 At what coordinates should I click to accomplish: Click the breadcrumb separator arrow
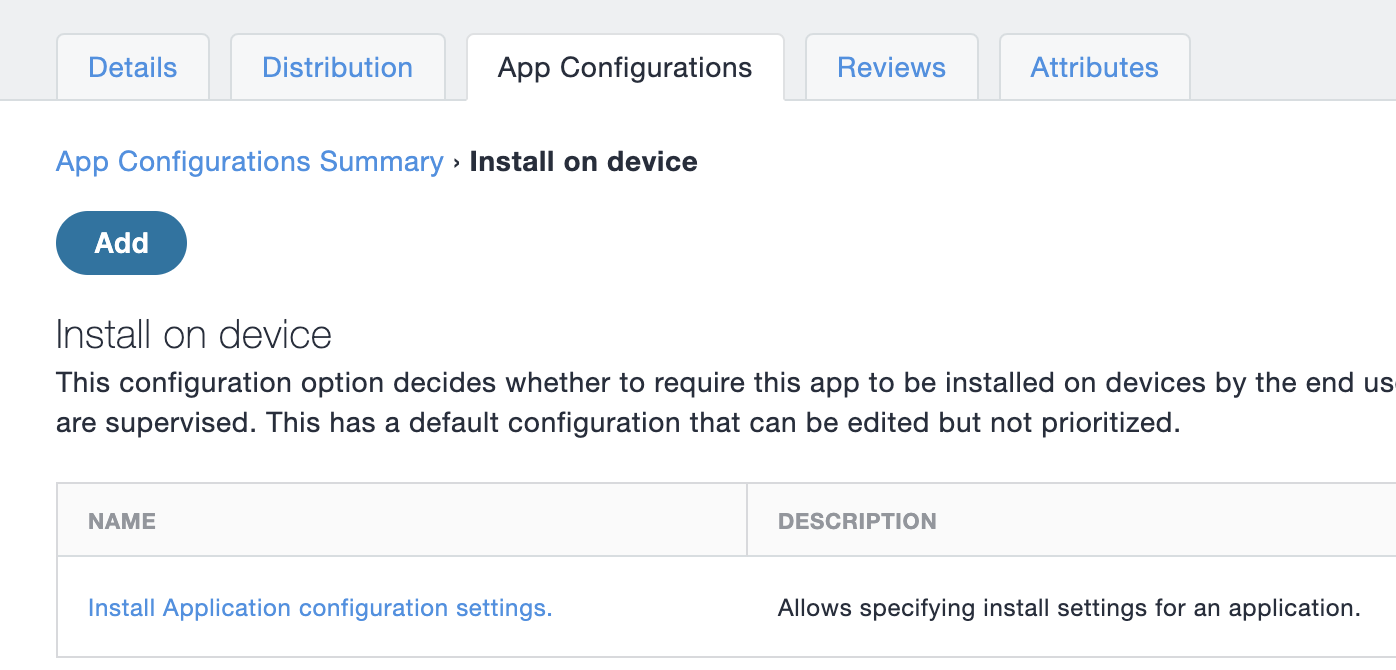456,161
